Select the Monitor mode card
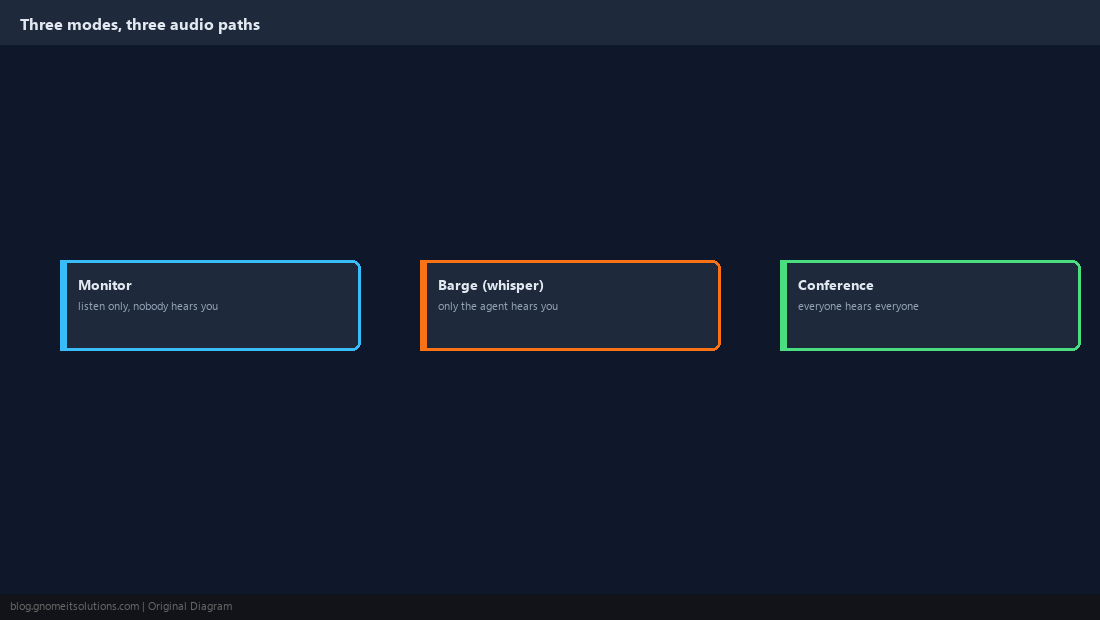 pyautogui.click(x=210, y=305)
